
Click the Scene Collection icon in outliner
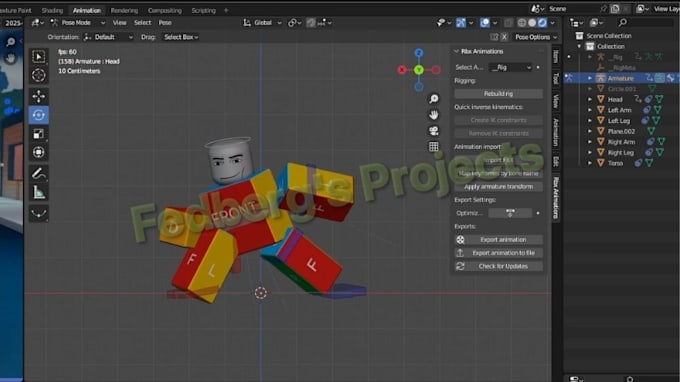[x=579, y=36]
